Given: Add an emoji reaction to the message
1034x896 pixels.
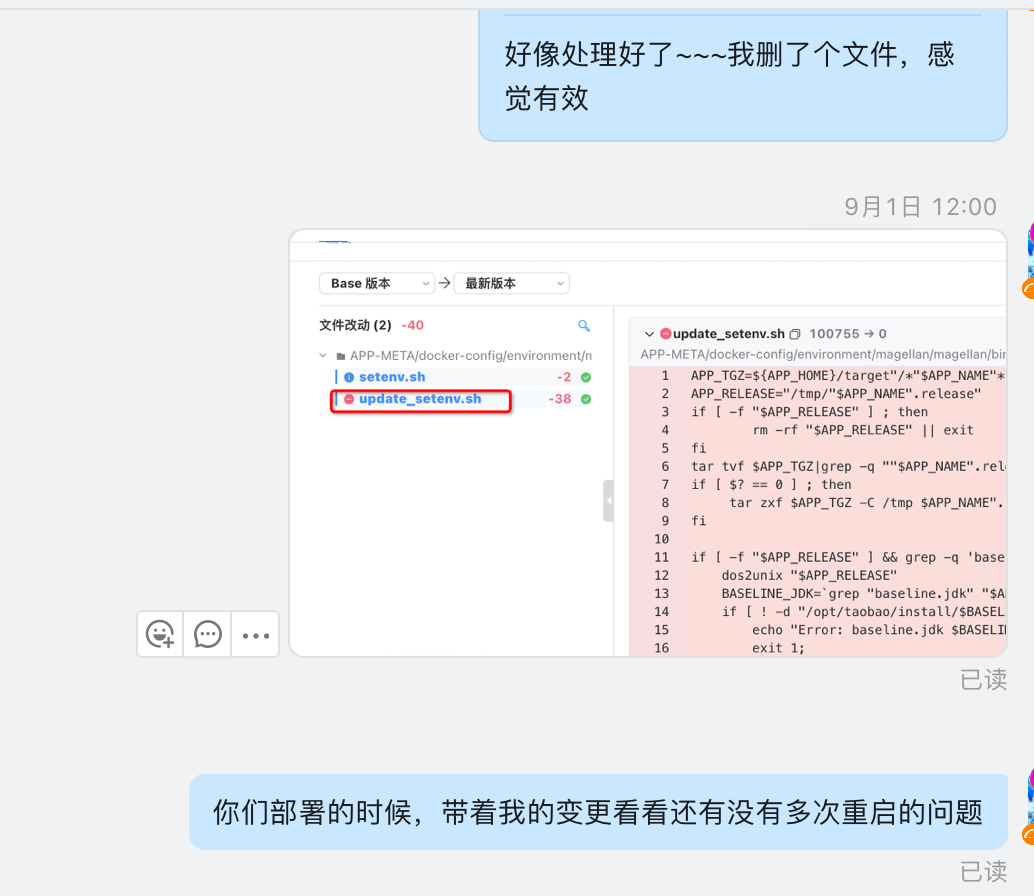Looking at the screenshot, I should tap(160, 634).
